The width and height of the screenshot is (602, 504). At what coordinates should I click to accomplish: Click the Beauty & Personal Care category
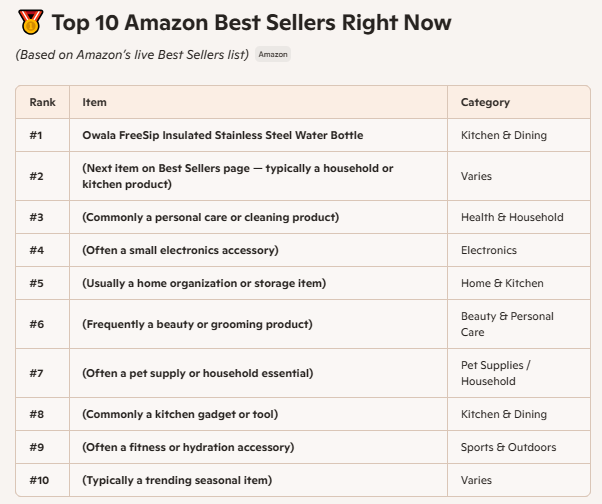coord(507,324)
